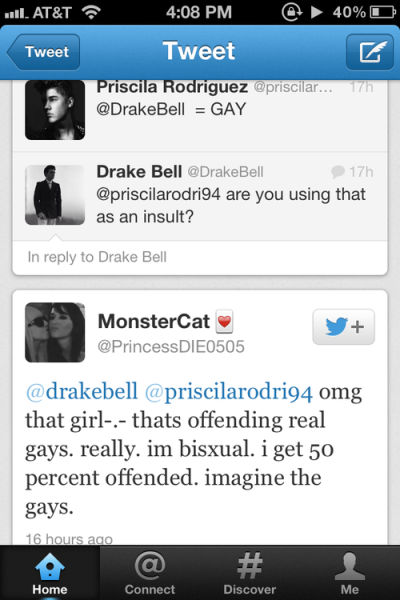Open Drake Bell's reply tweet
400x600 pixels.
(200, 196)
